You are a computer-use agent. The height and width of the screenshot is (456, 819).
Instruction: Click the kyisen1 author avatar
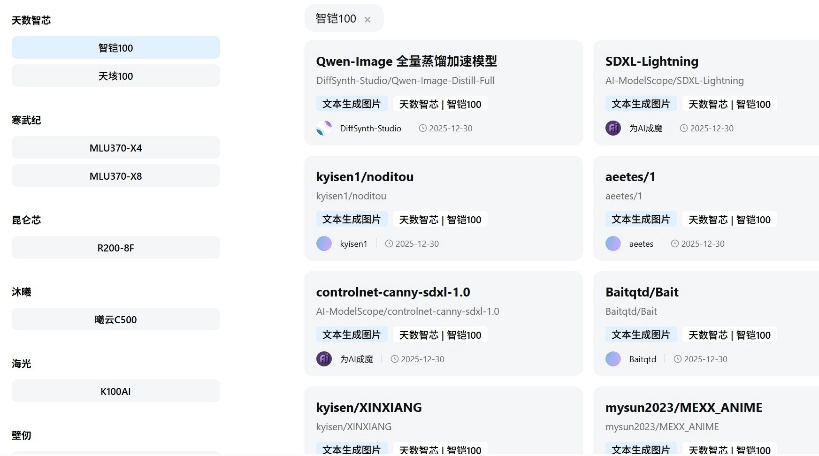324,243
